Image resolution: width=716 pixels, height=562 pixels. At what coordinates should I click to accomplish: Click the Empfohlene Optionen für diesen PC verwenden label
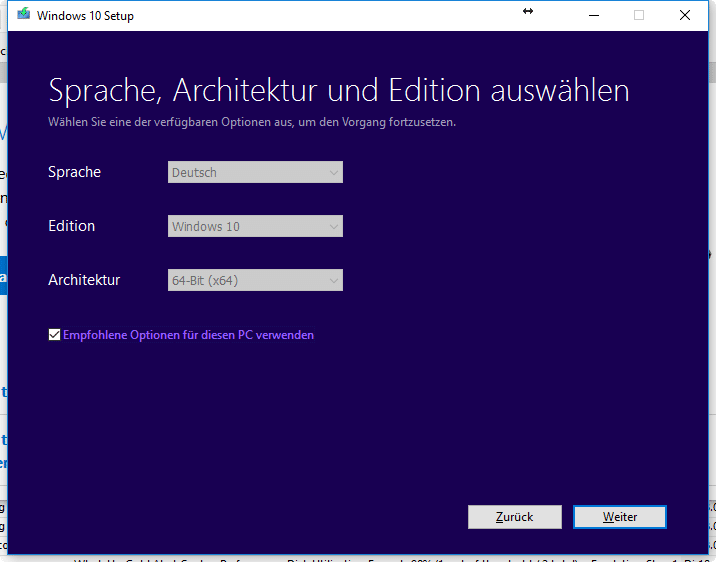click(188, 335)
